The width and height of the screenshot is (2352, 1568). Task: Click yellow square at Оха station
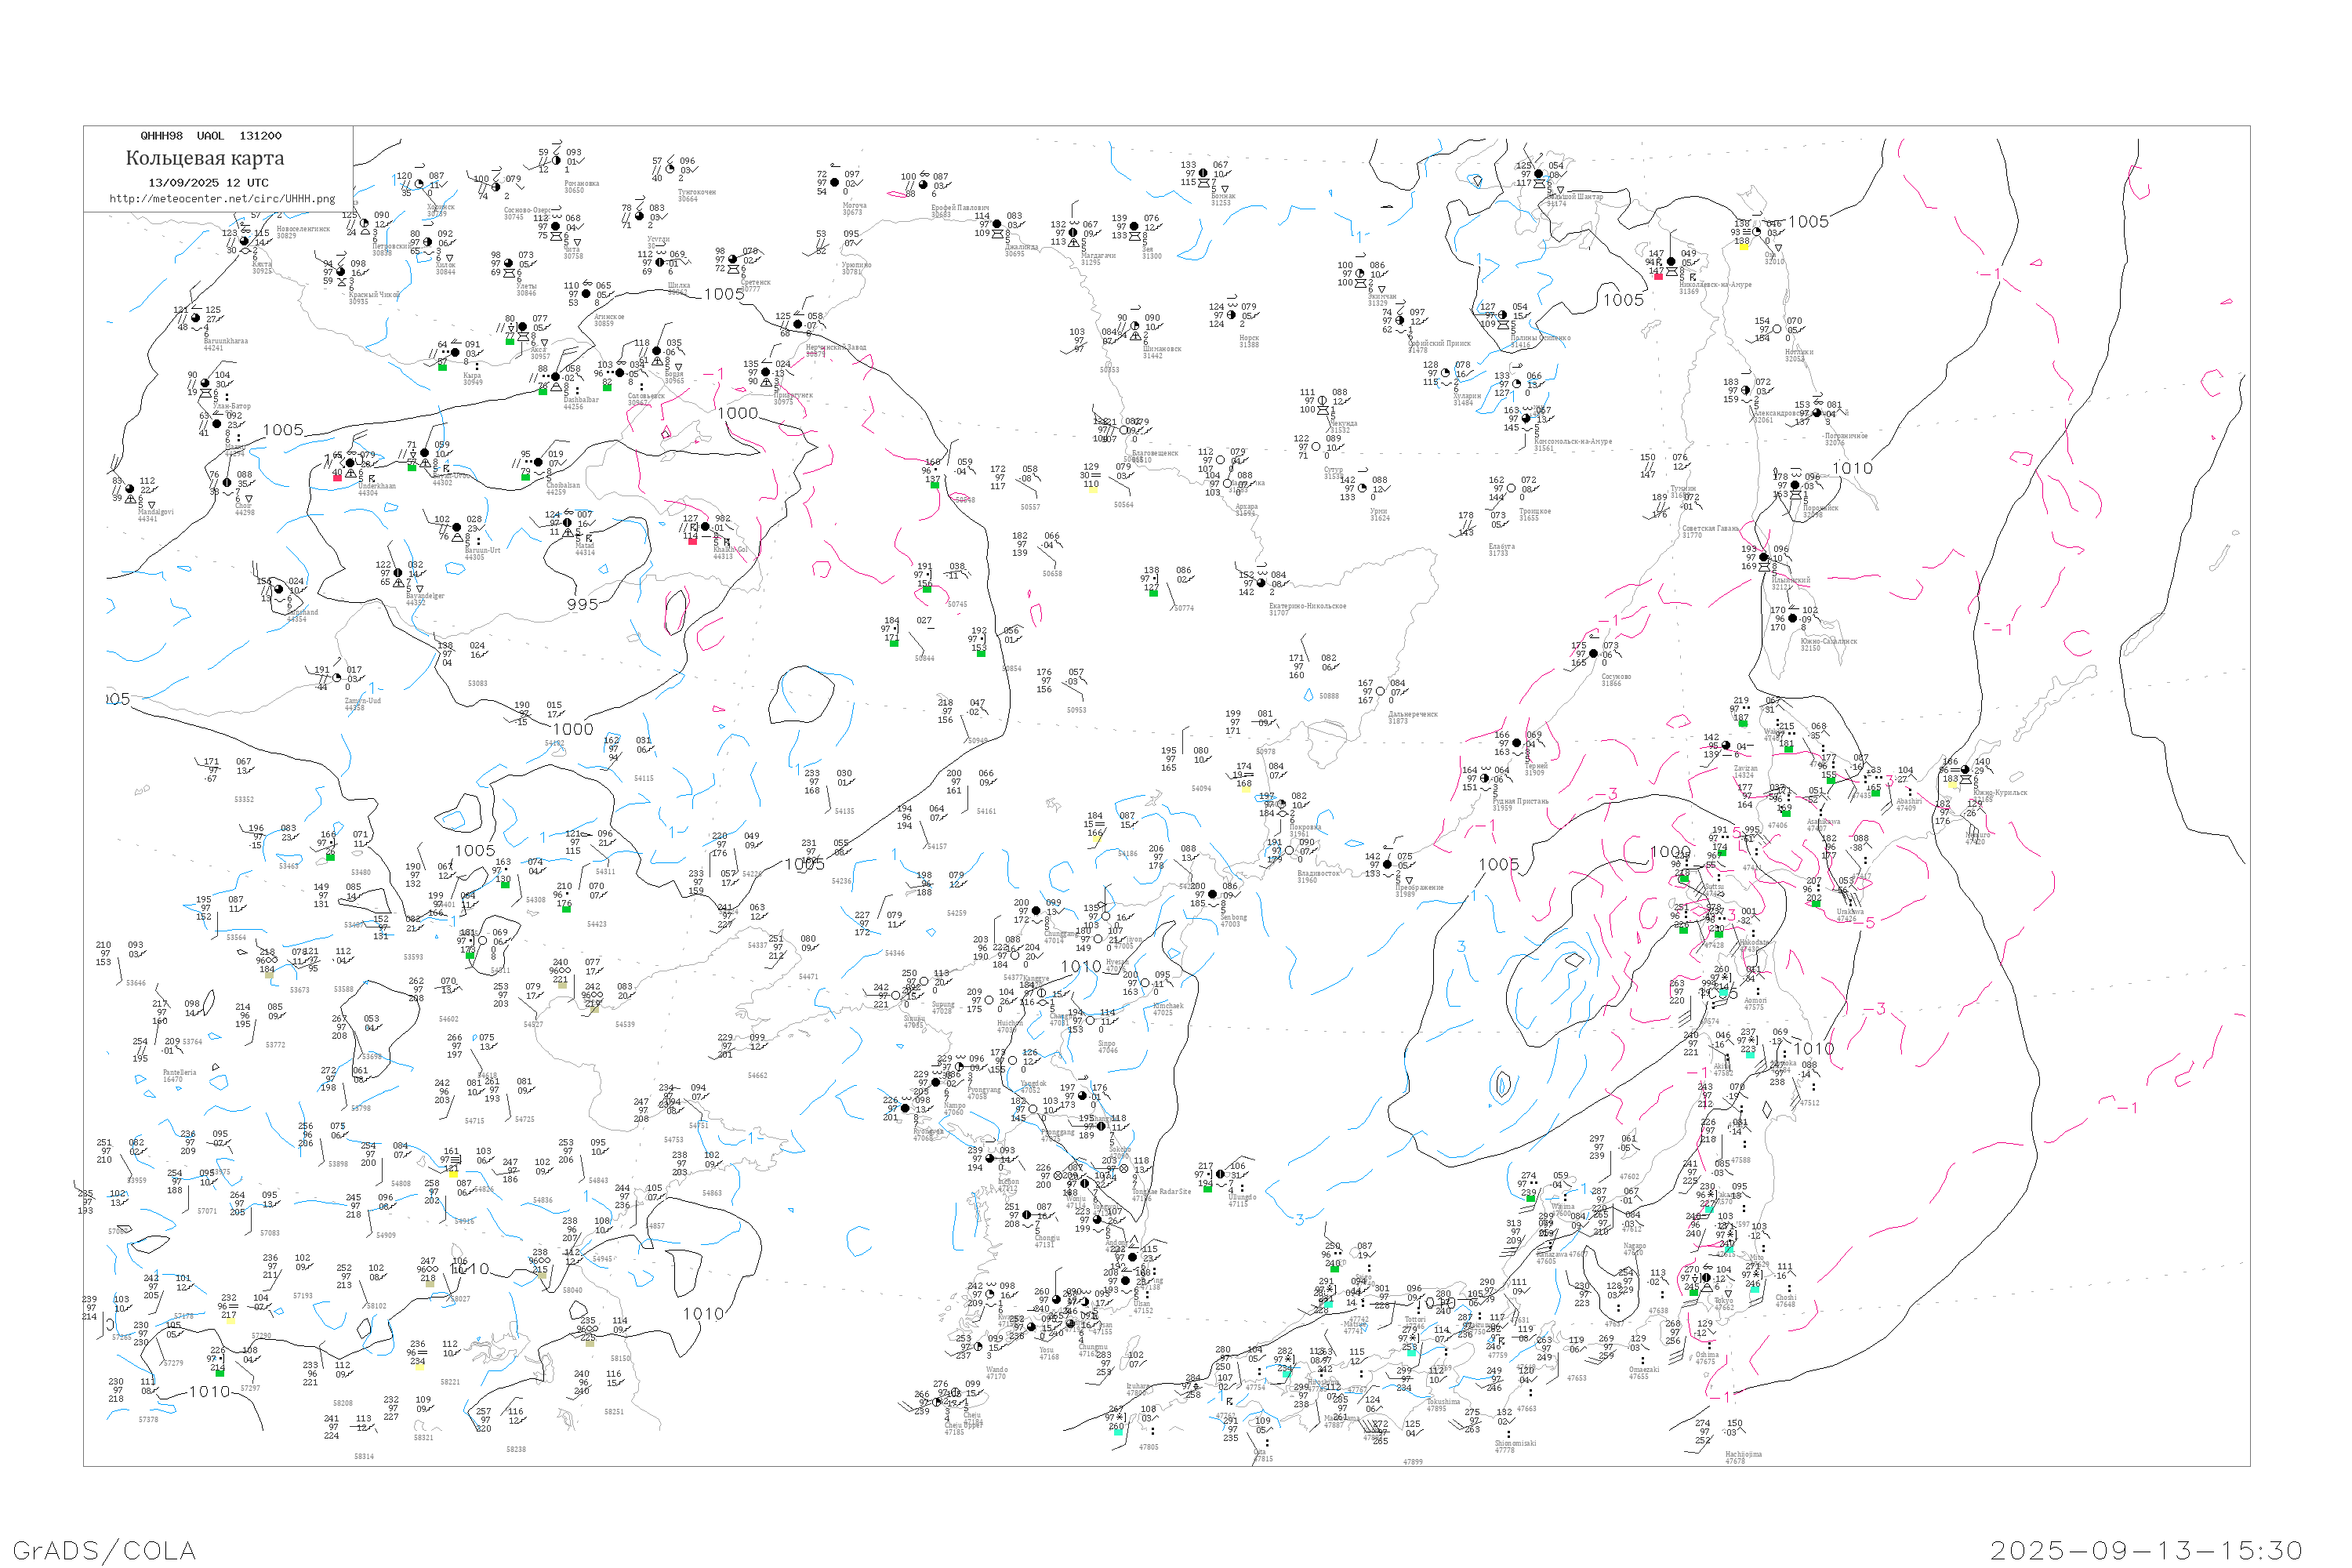point(1743,246)
